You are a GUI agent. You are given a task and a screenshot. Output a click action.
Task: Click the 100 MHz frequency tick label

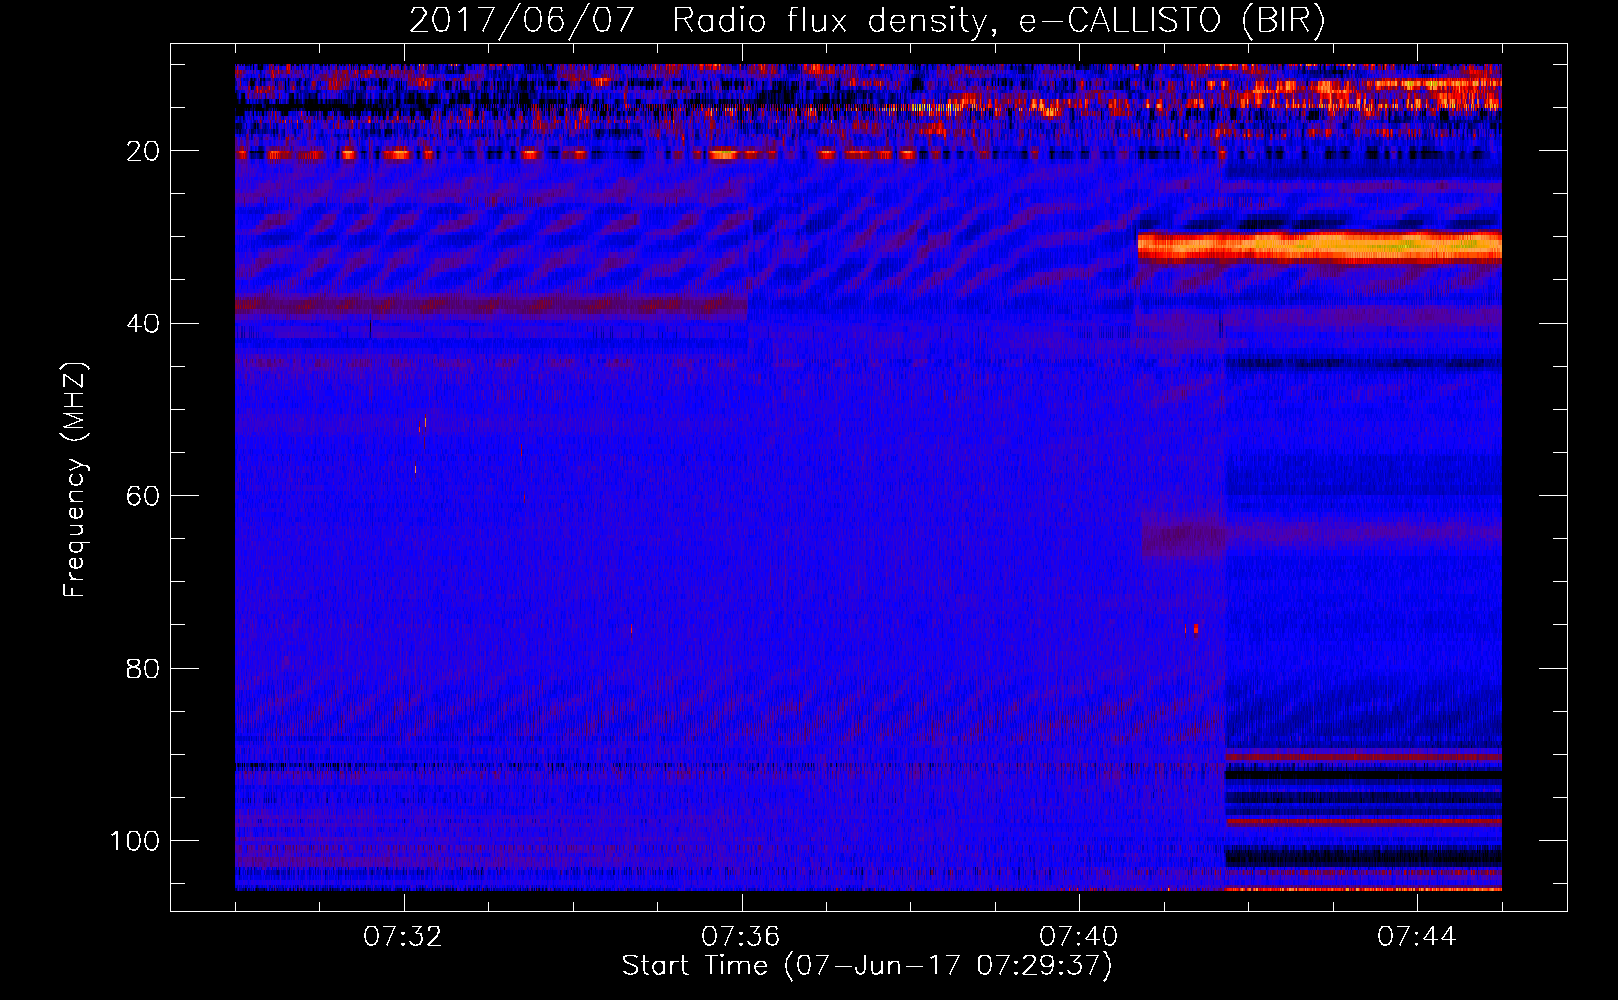coord(135,841)
